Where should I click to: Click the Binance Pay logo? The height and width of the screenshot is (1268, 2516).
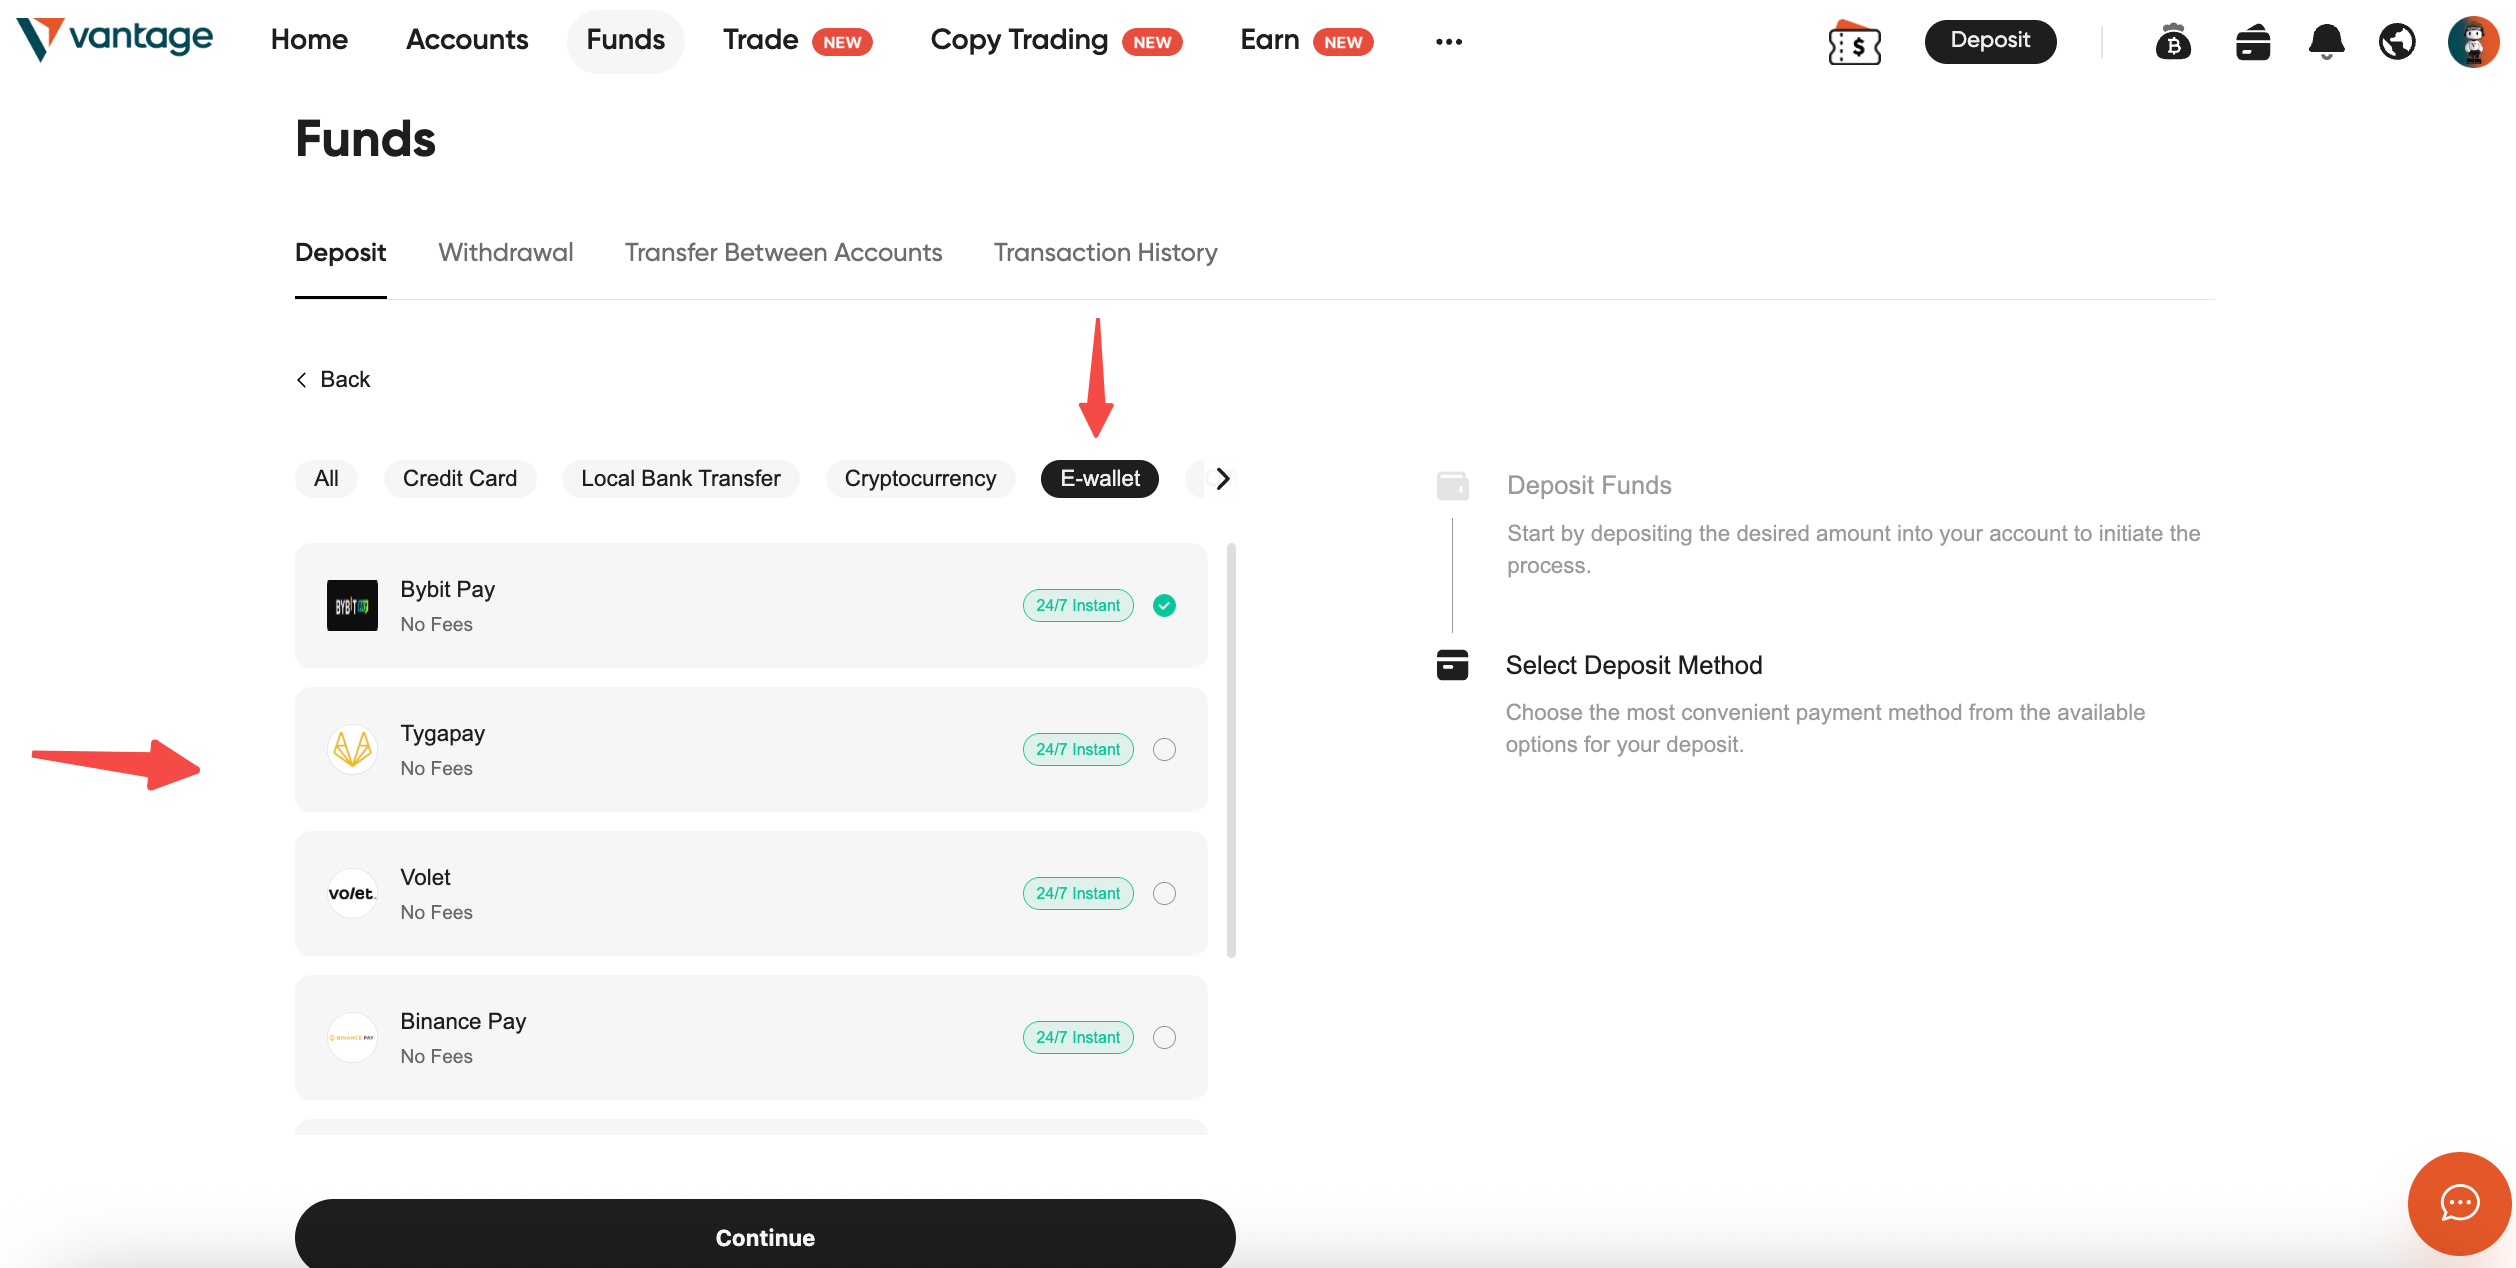click(x=352, y=1037)
